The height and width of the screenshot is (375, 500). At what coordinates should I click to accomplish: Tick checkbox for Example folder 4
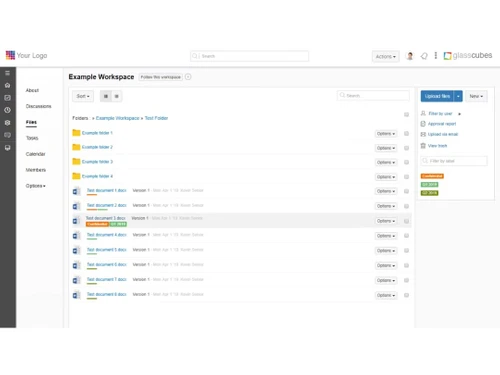[x=406, y=177]
